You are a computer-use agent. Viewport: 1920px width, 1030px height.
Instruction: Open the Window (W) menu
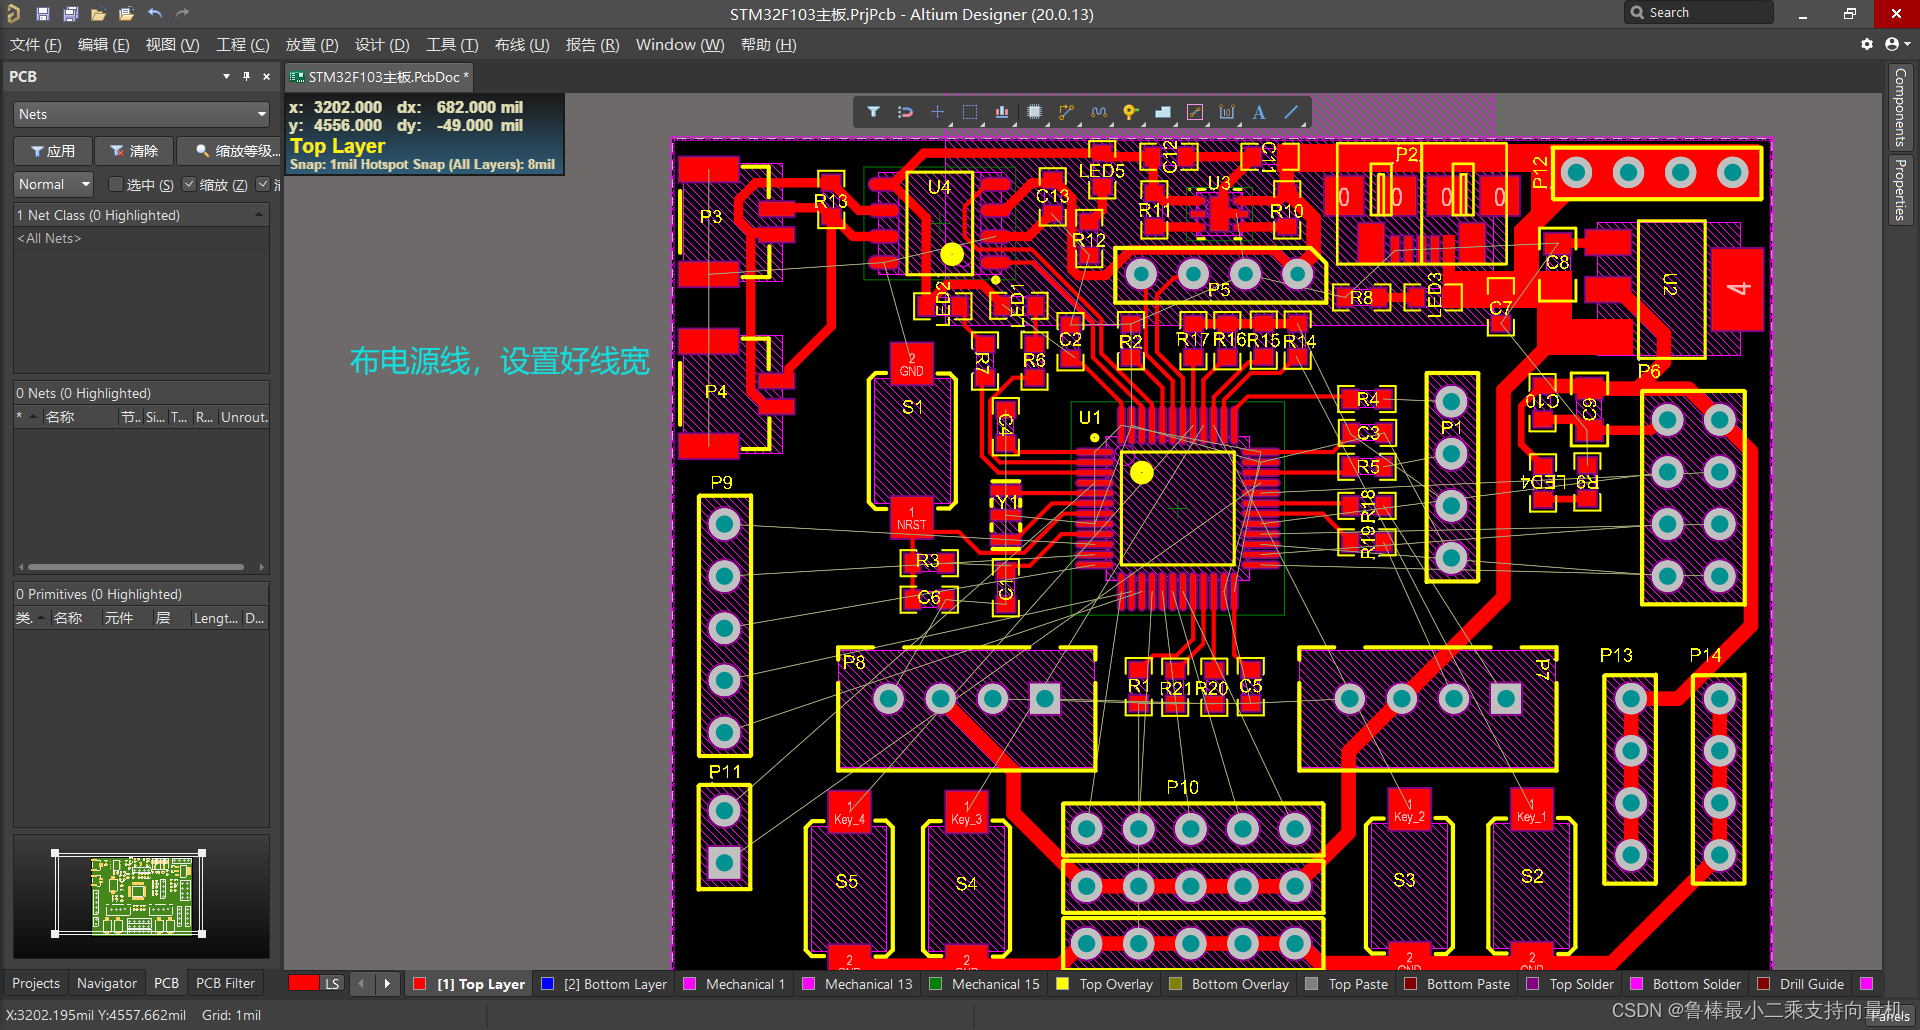tap(680, 45)
